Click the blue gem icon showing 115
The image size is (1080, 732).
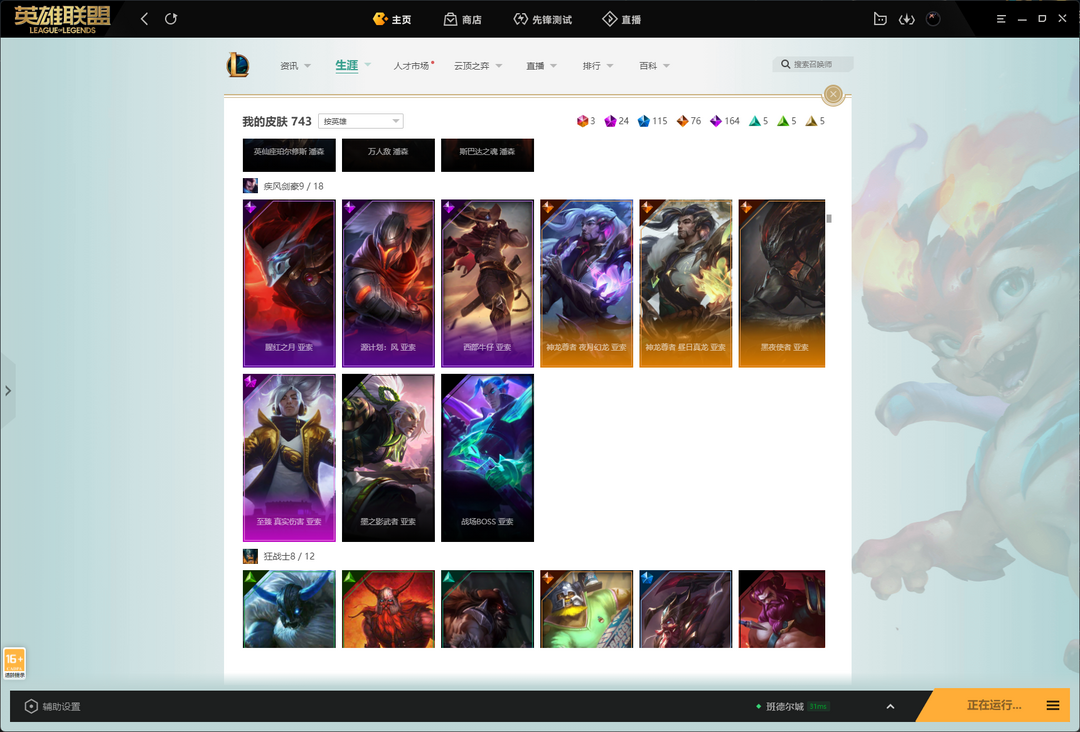(x=644, y=121)
